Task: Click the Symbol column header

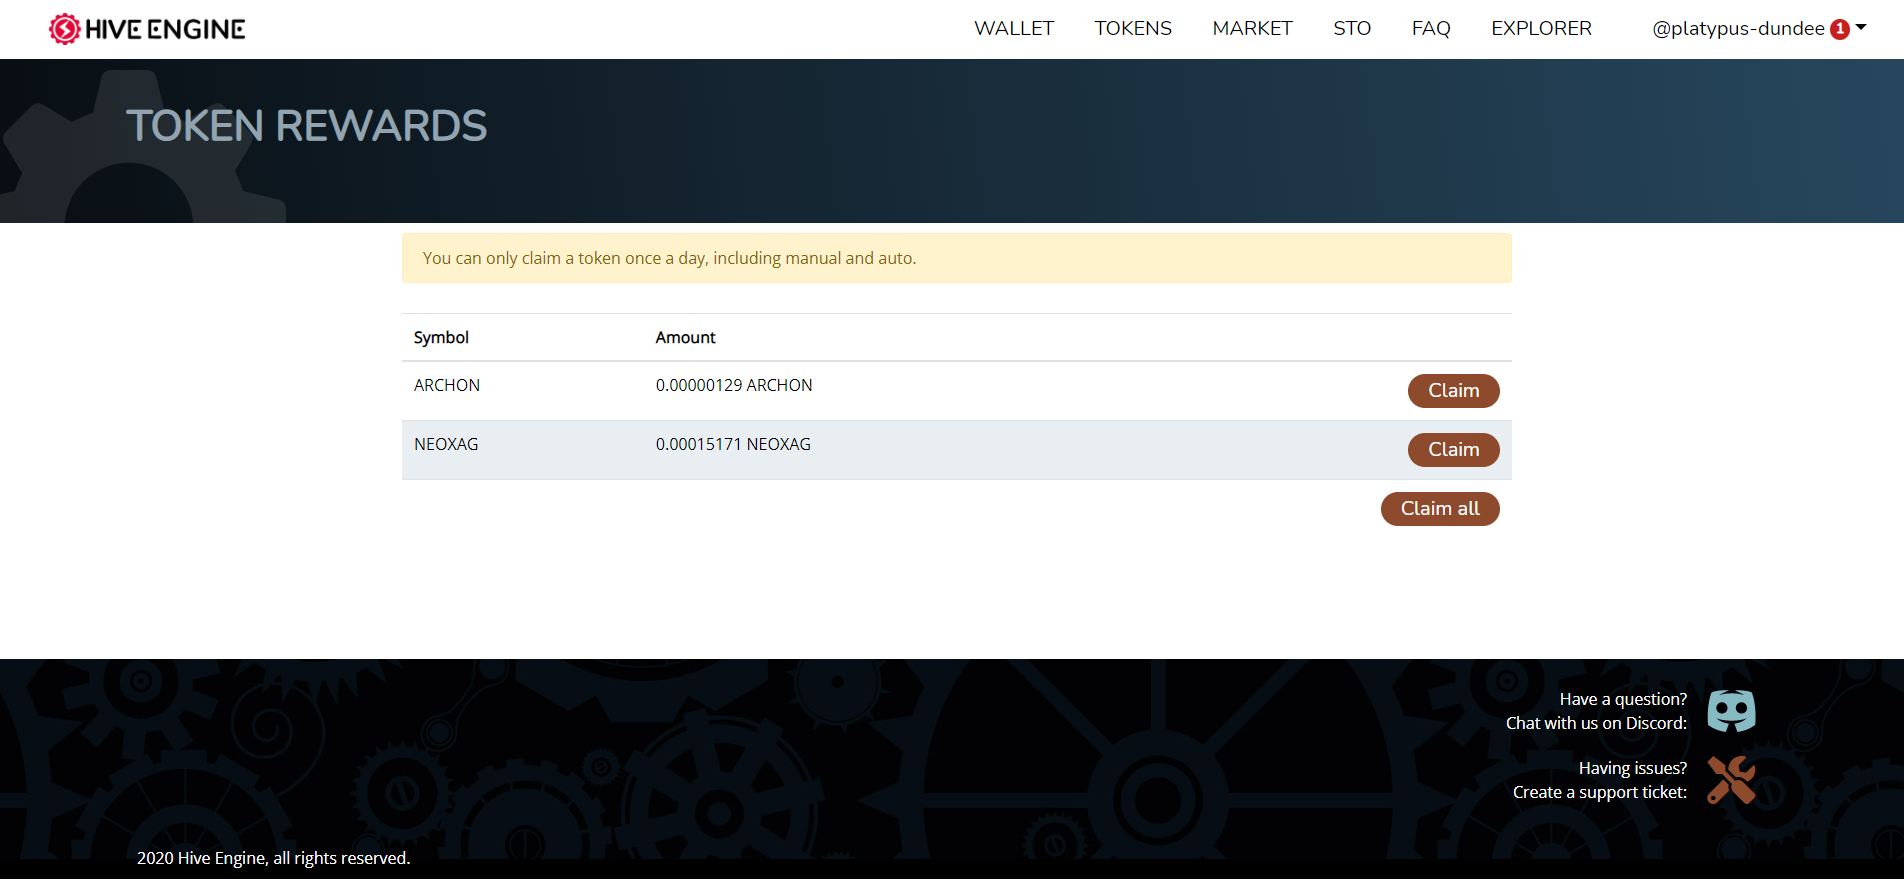Action: coord(441,338)
